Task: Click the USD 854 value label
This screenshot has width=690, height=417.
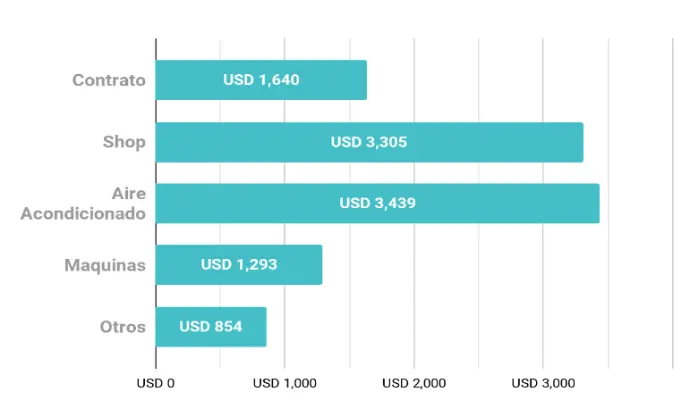Action: (211, 327)
